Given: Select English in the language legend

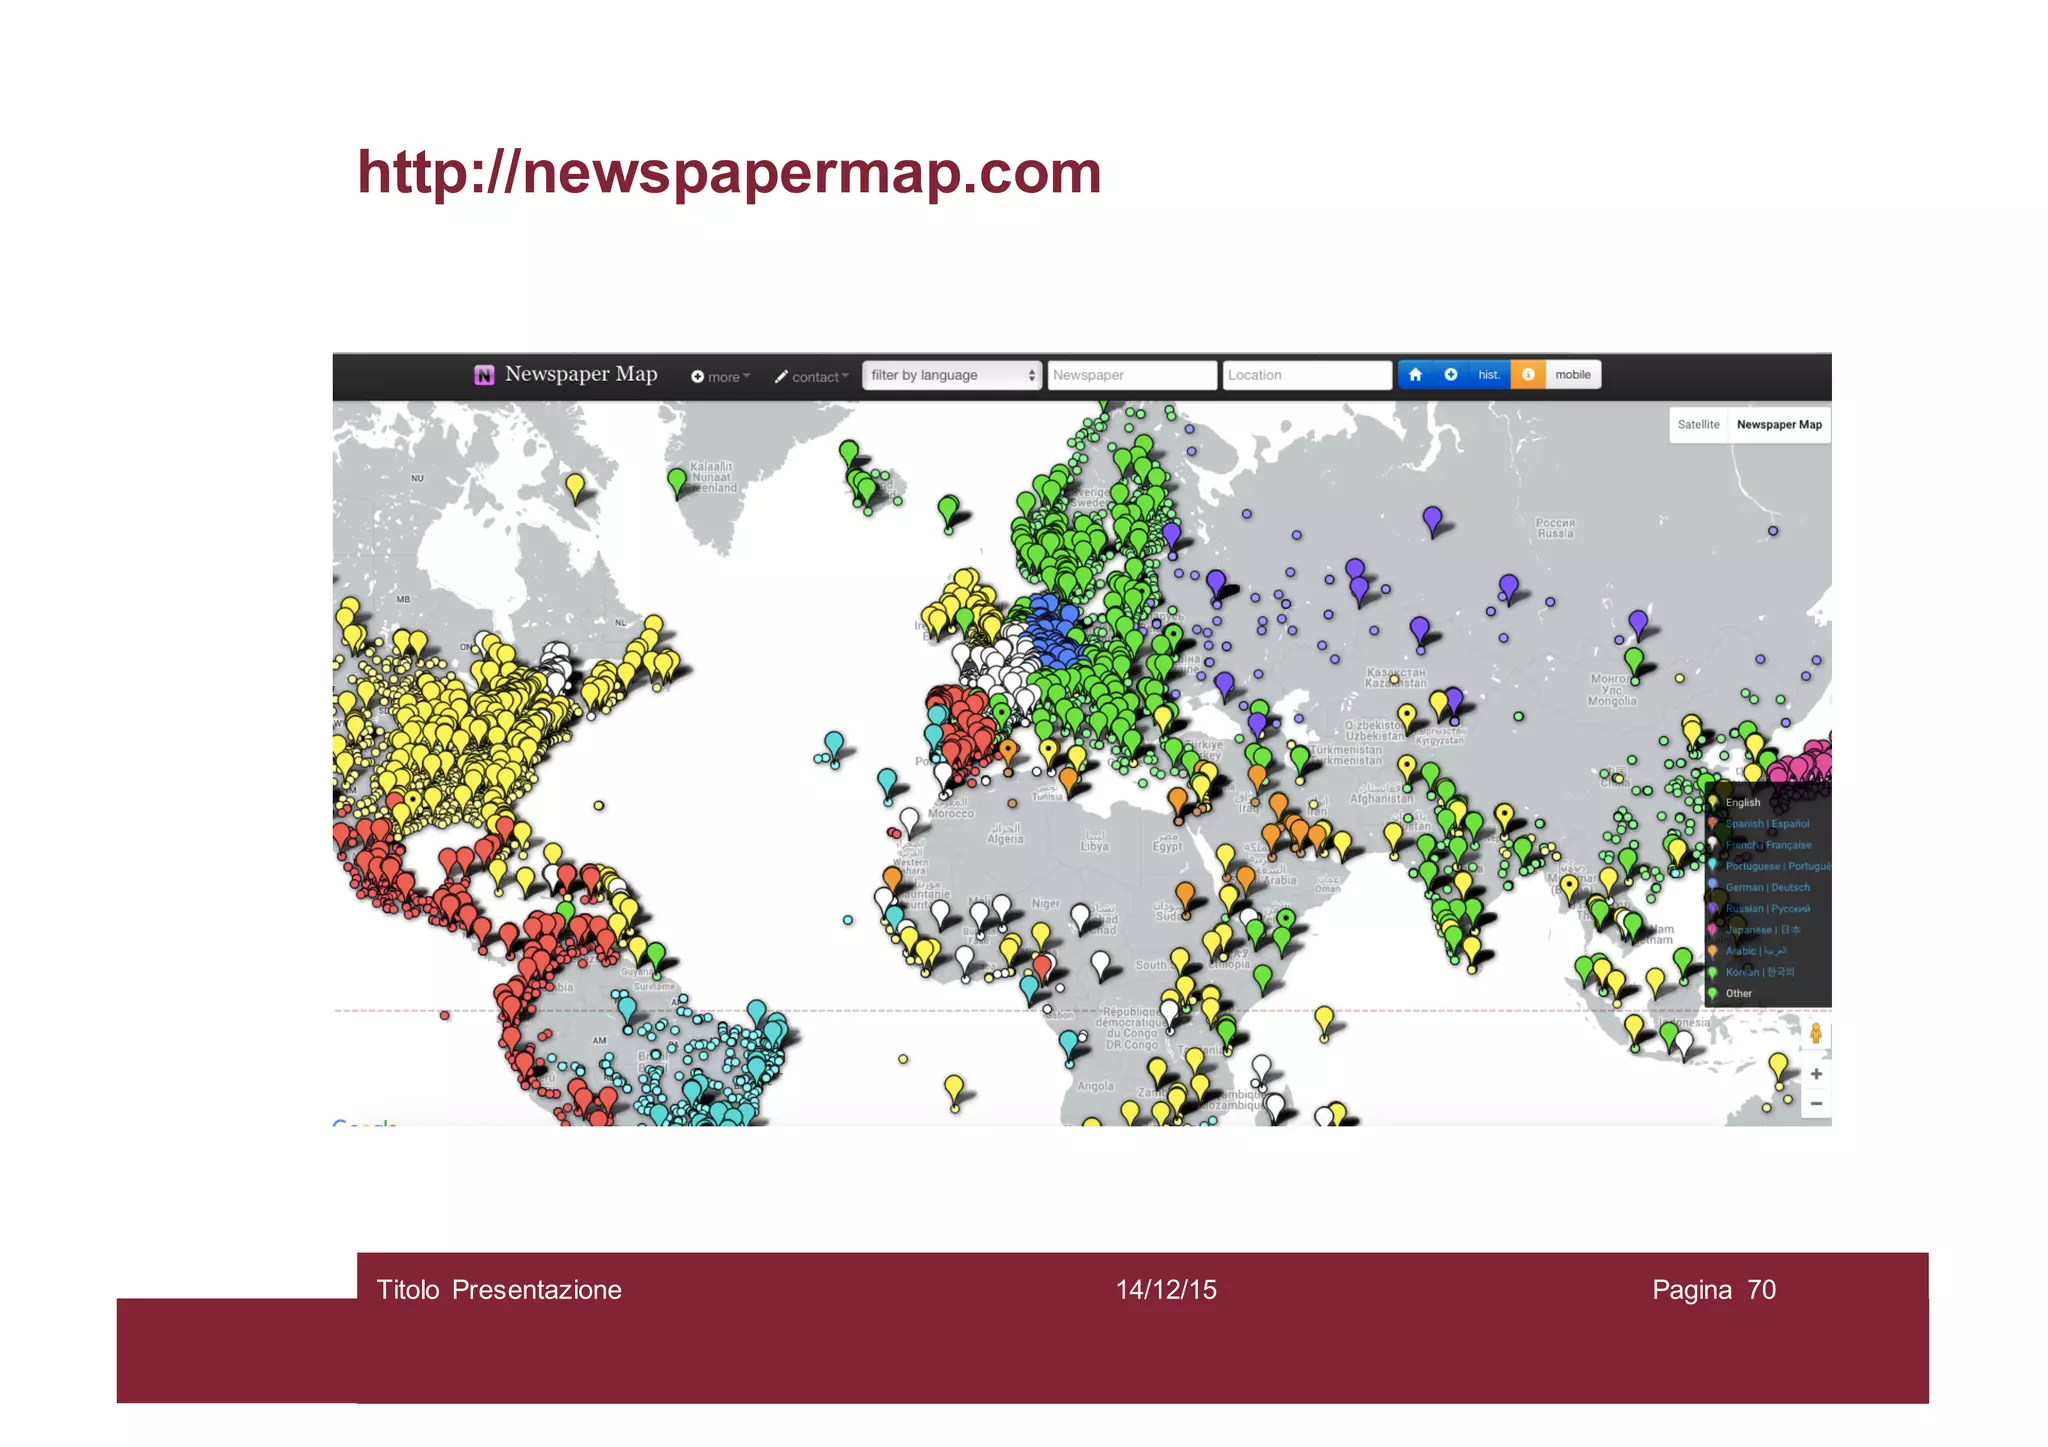Looking at the screenshot, I should coord(1742,803).
